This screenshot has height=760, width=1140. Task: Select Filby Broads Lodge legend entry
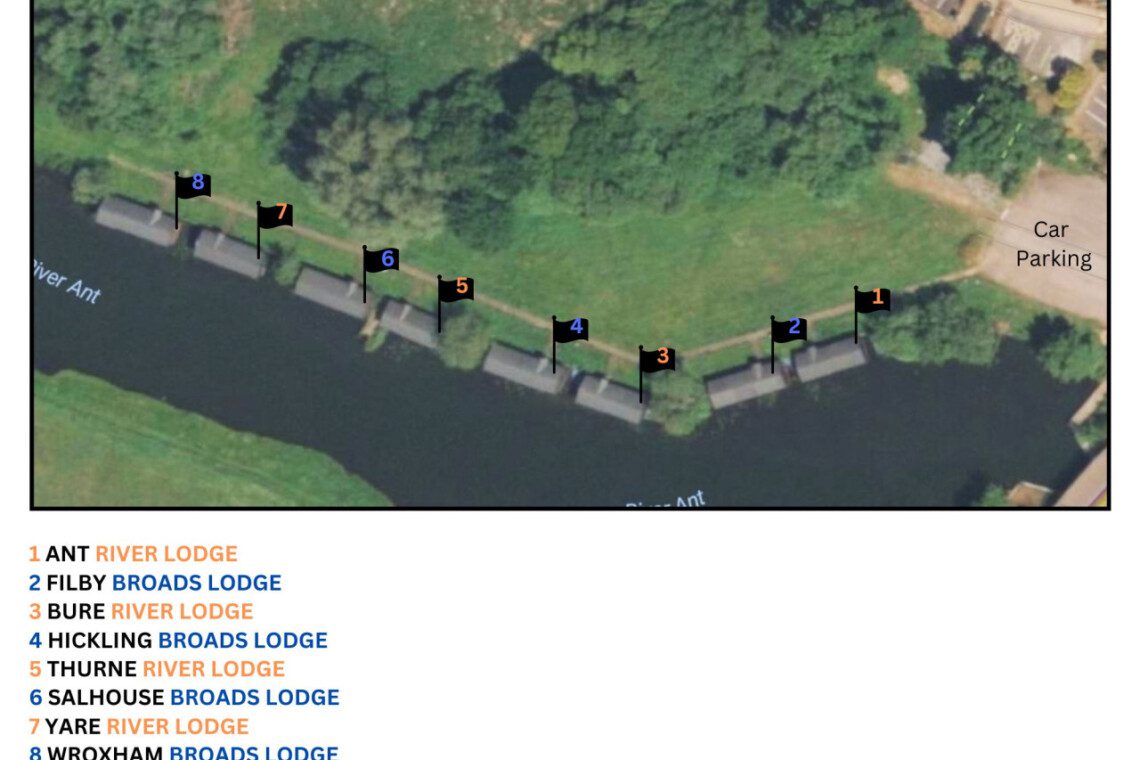point(155,583)
